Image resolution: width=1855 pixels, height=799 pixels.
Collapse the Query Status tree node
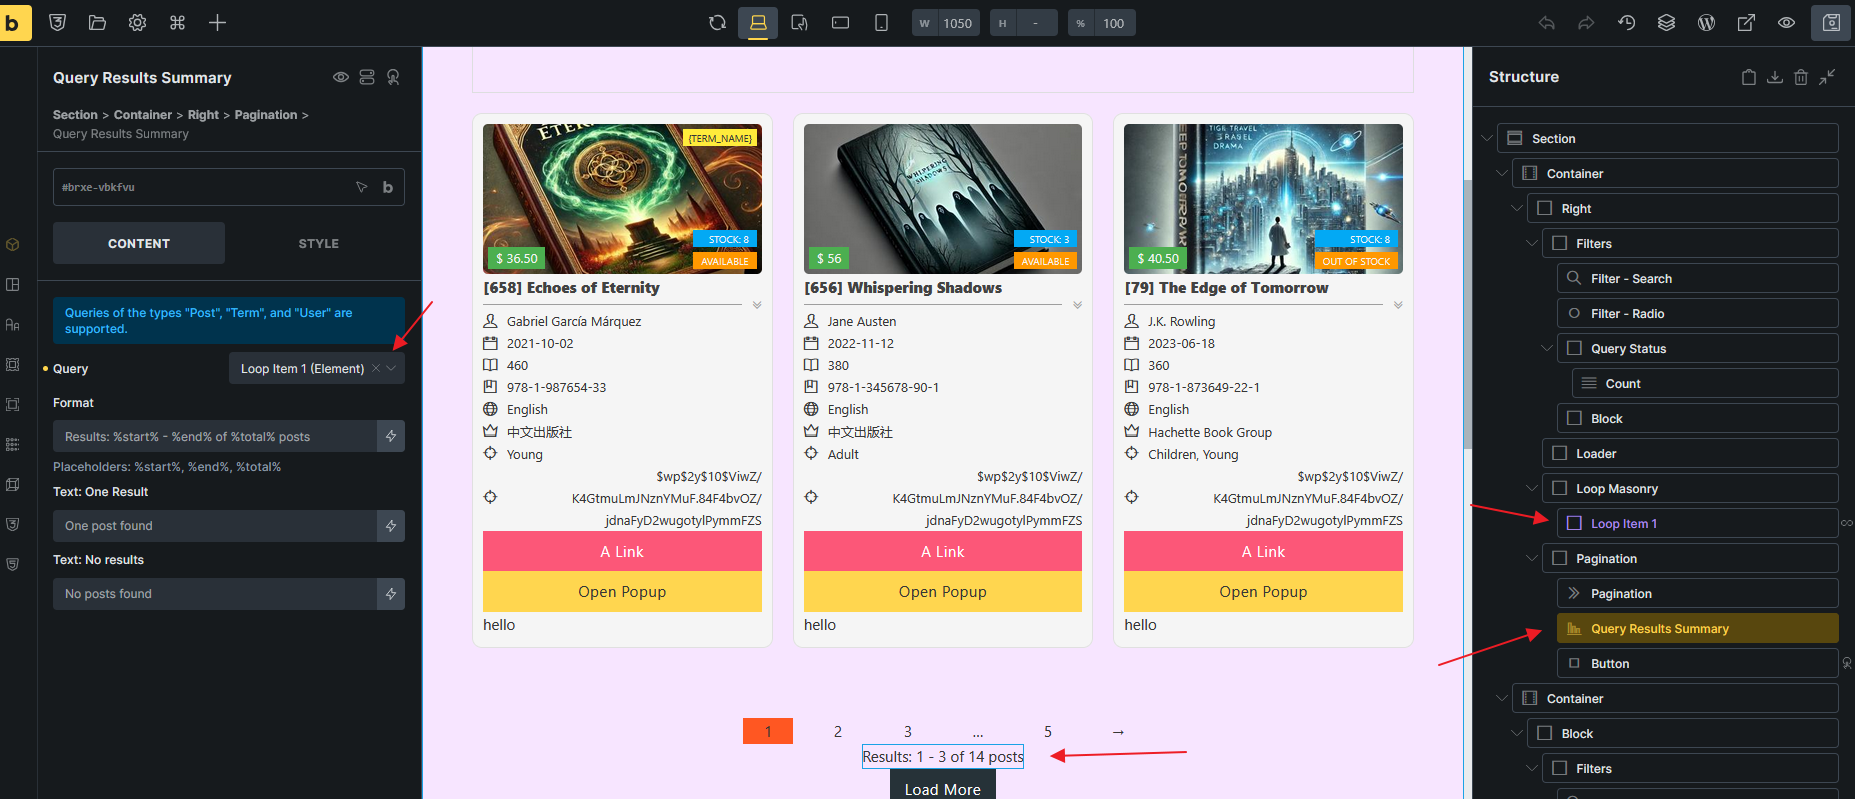1546,349
